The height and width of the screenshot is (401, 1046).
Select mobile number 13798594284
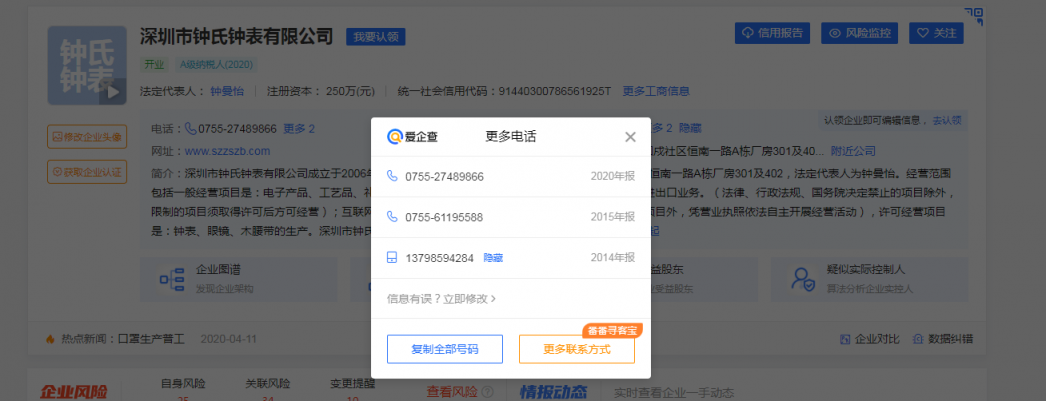click(x=440, y=258)
